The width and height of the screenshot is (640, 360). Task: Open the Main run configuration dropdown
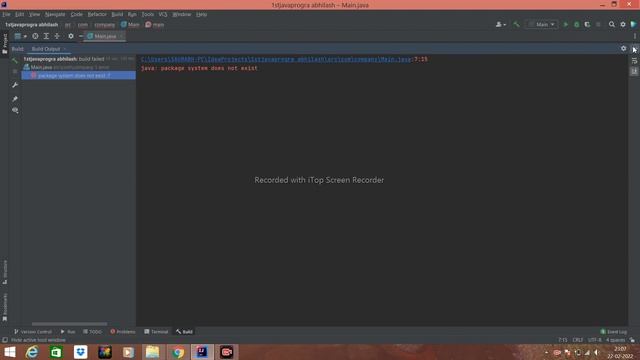click(542, 24)
